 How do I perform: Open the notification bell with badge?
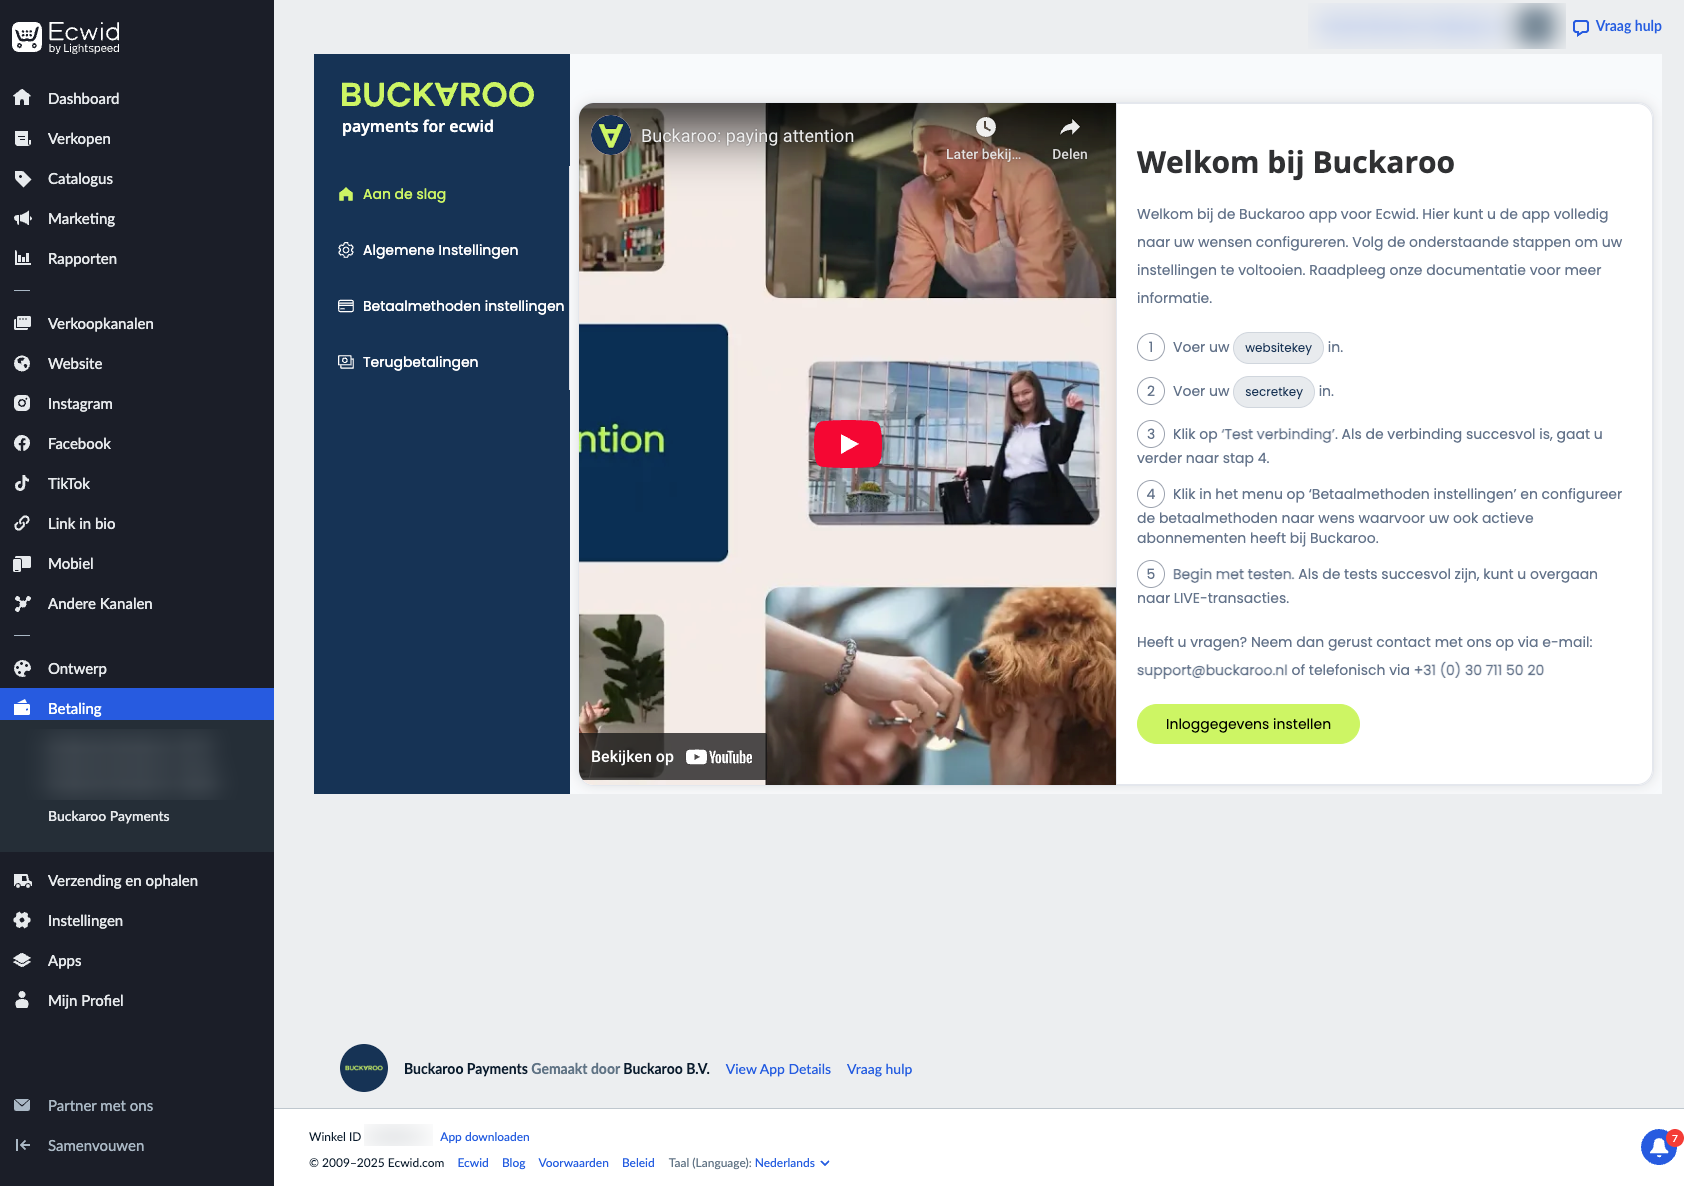(x=1659, y=1146)
